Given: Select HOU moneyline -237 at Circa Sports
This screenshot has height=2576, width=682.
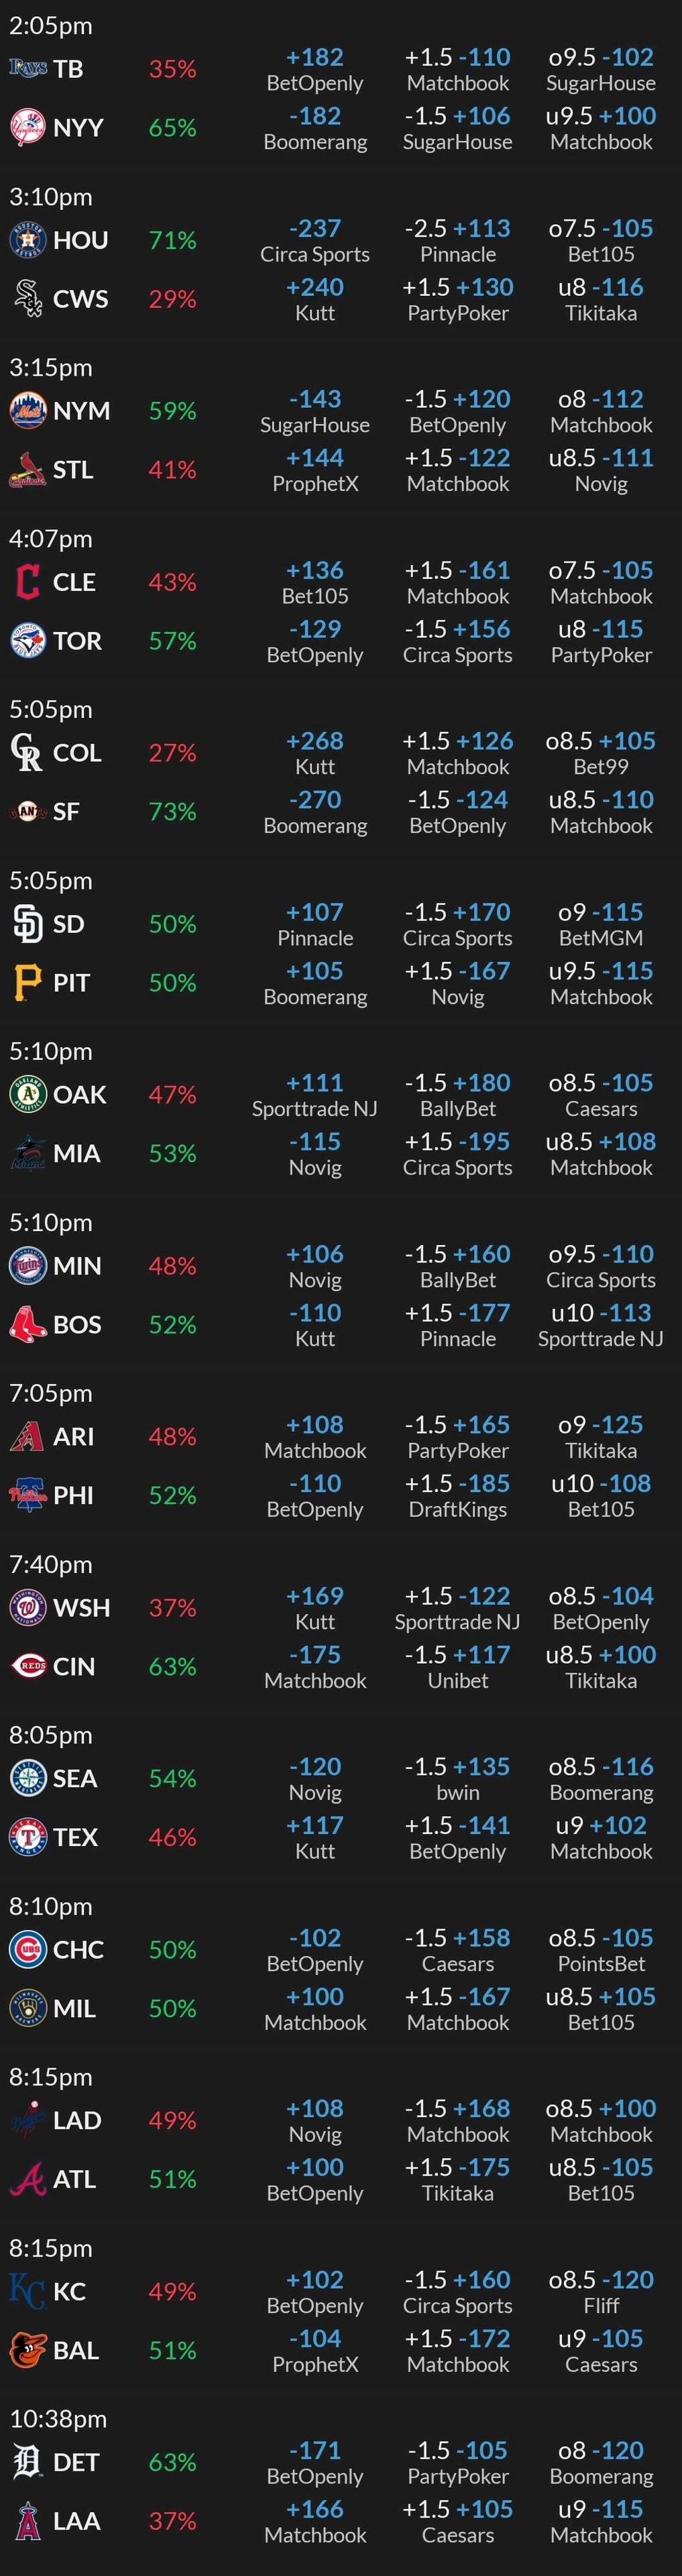Looking at the screenshot, I should click(x=315, y=240).
